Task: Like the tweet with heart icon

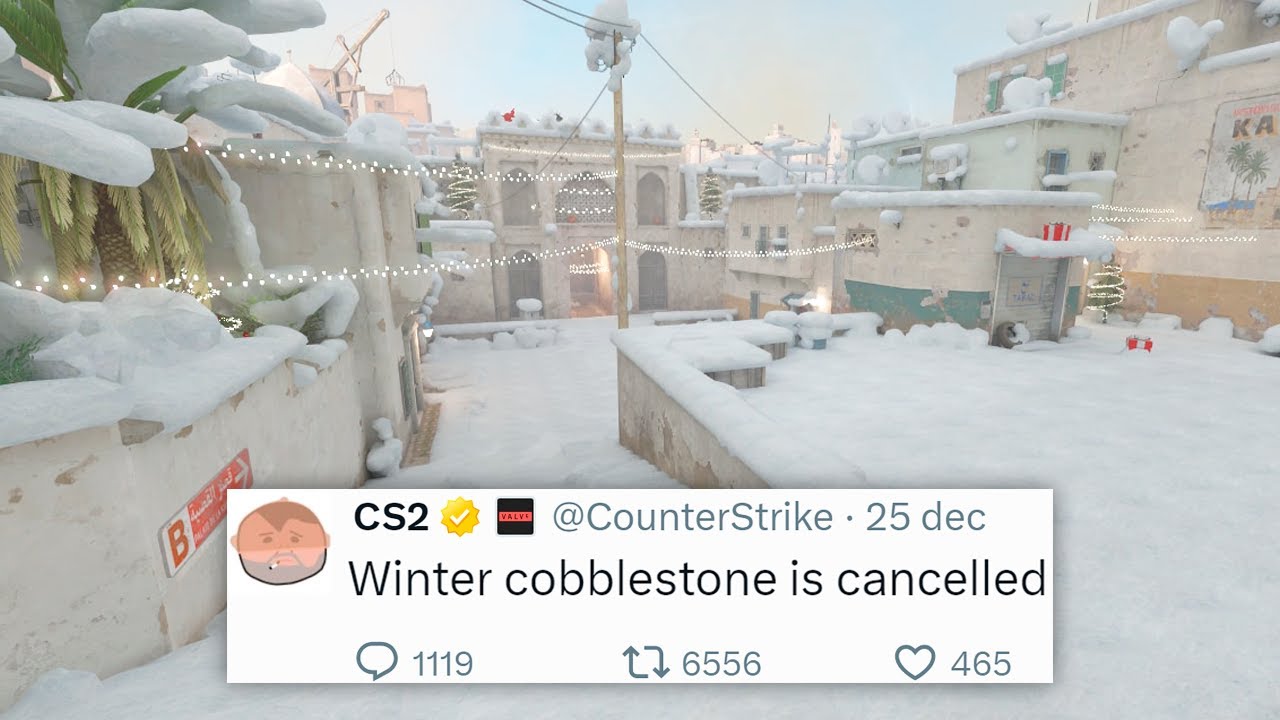Action: coord(914,662)
